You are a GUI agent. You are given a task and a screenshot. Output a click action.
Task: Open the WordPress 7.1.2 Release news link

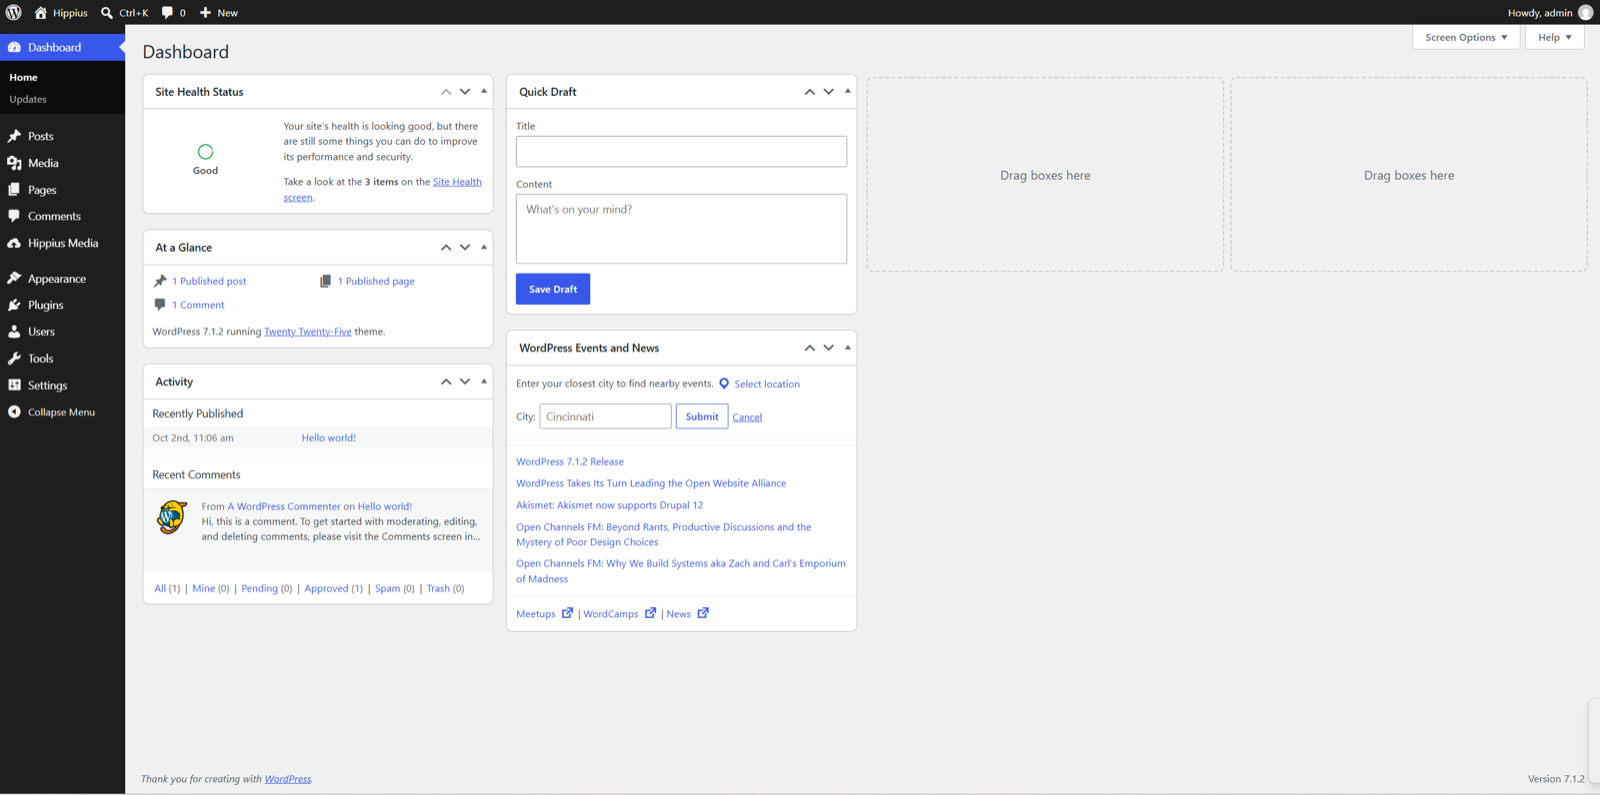click(570, 462)
